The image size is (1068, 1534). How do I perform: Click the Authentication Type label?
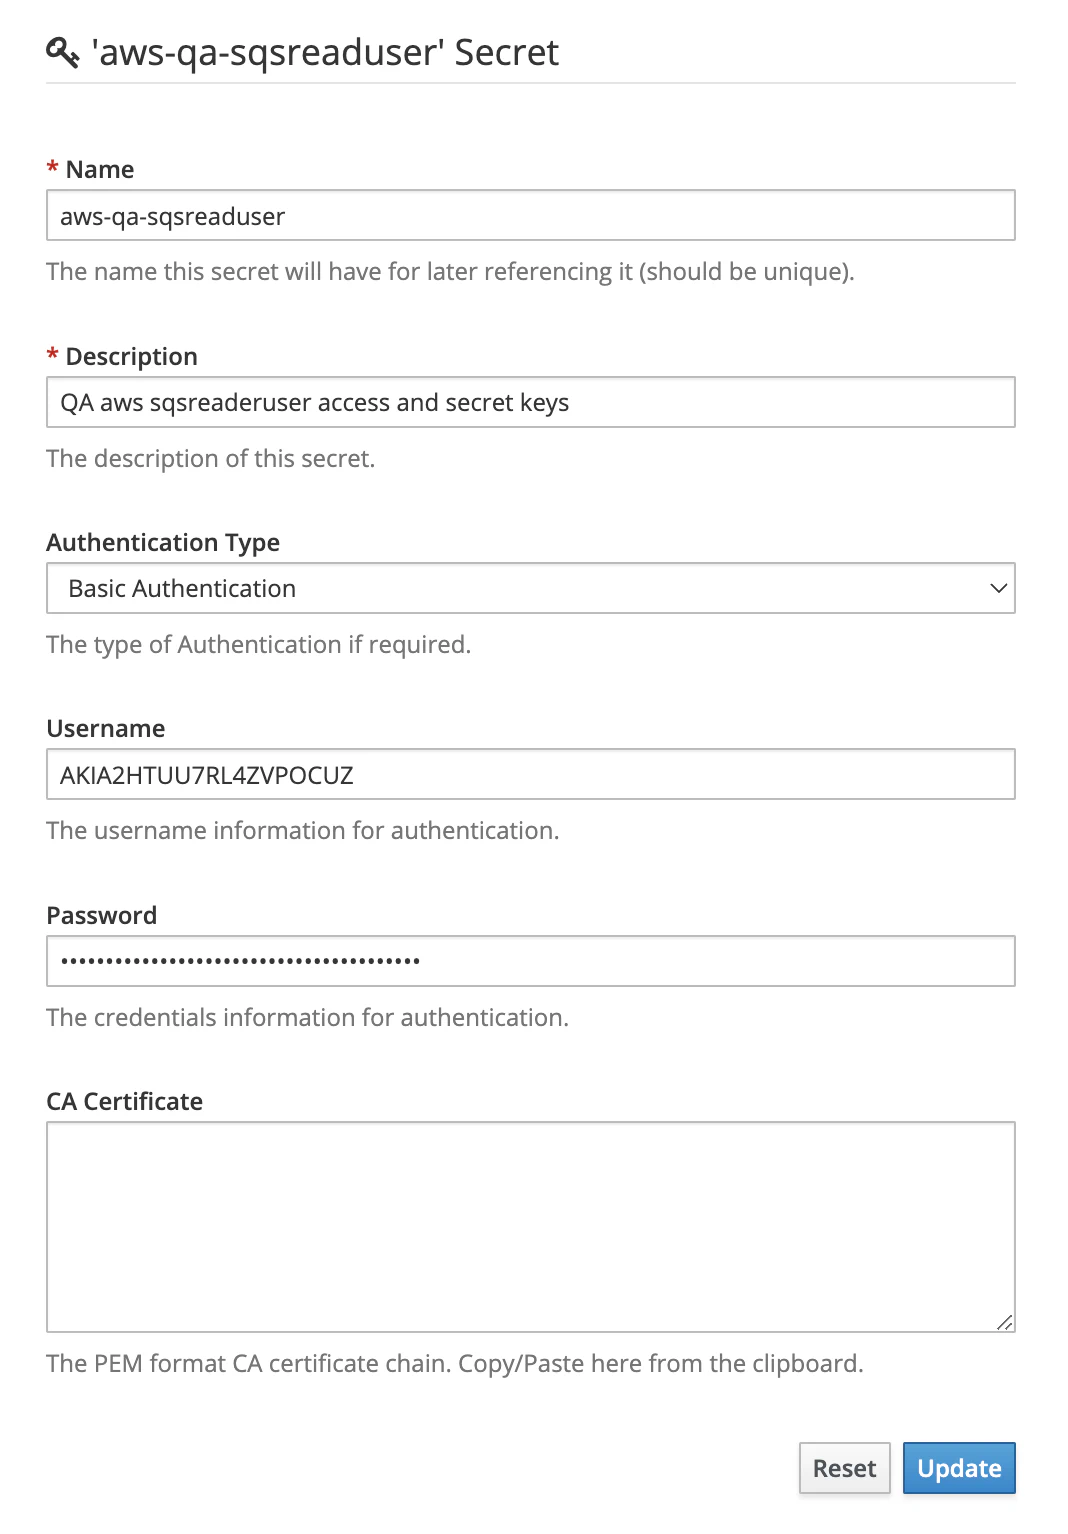coord(163,542)
